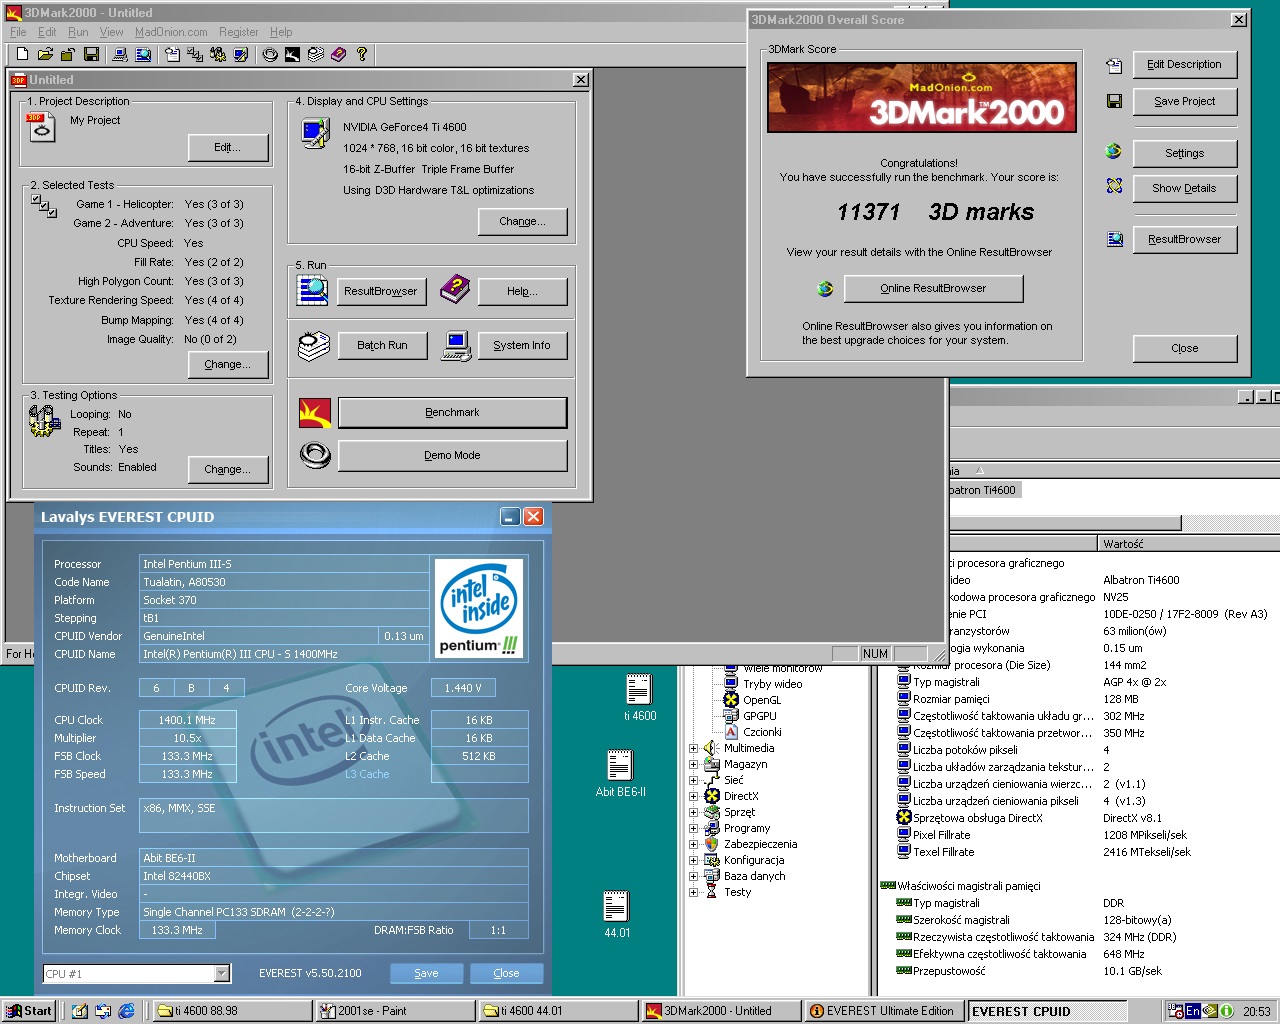Image resolution: width=1280 pixels, height=1024 pixels.
Task: Click the Batch Run stacked pages toolbar icon
Action: click(x=315, y=54)
